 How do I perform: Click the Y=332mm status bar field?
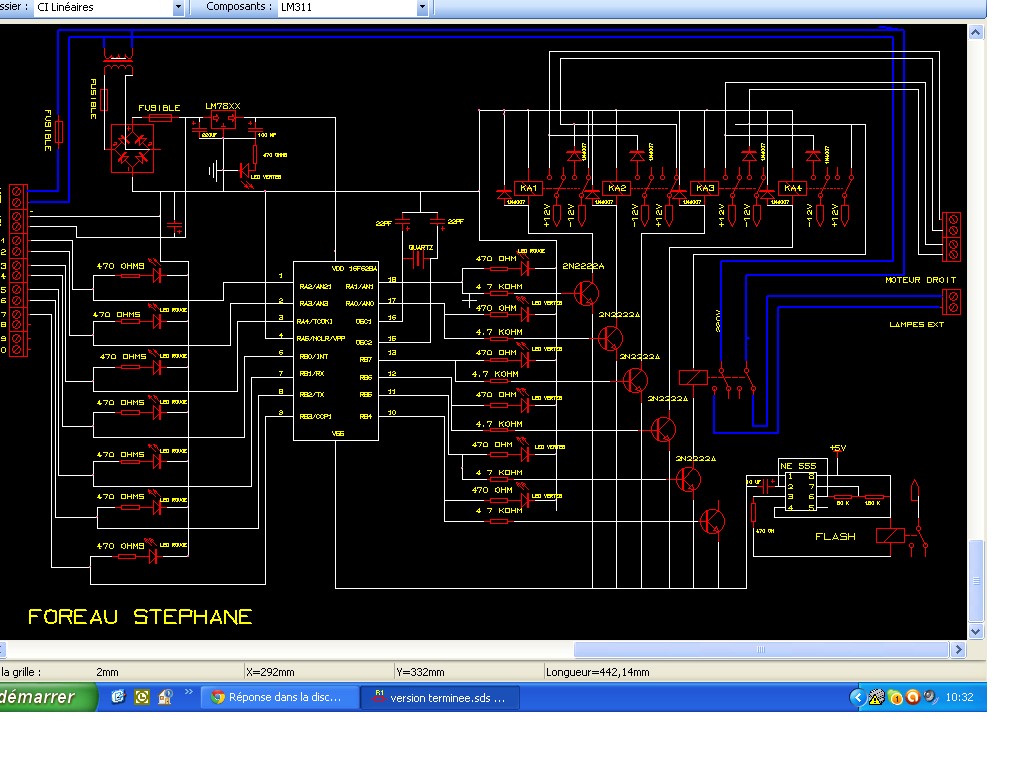coord(420,672)
